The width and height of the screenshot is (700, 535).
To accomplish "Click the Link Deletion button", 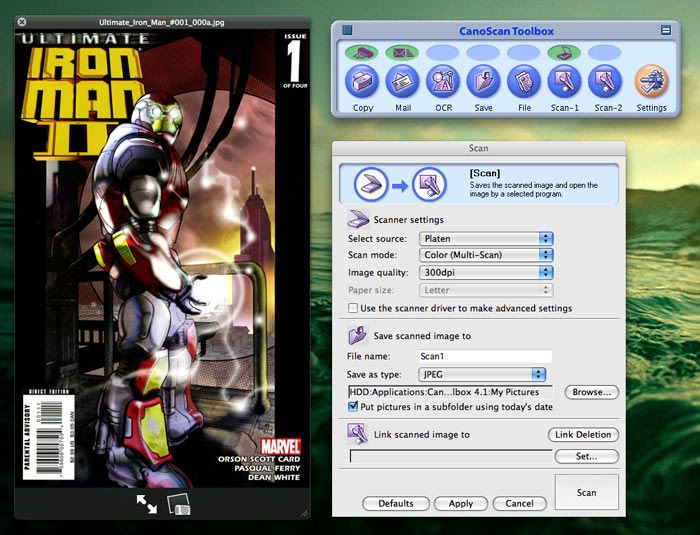I will tap(583, 435).
